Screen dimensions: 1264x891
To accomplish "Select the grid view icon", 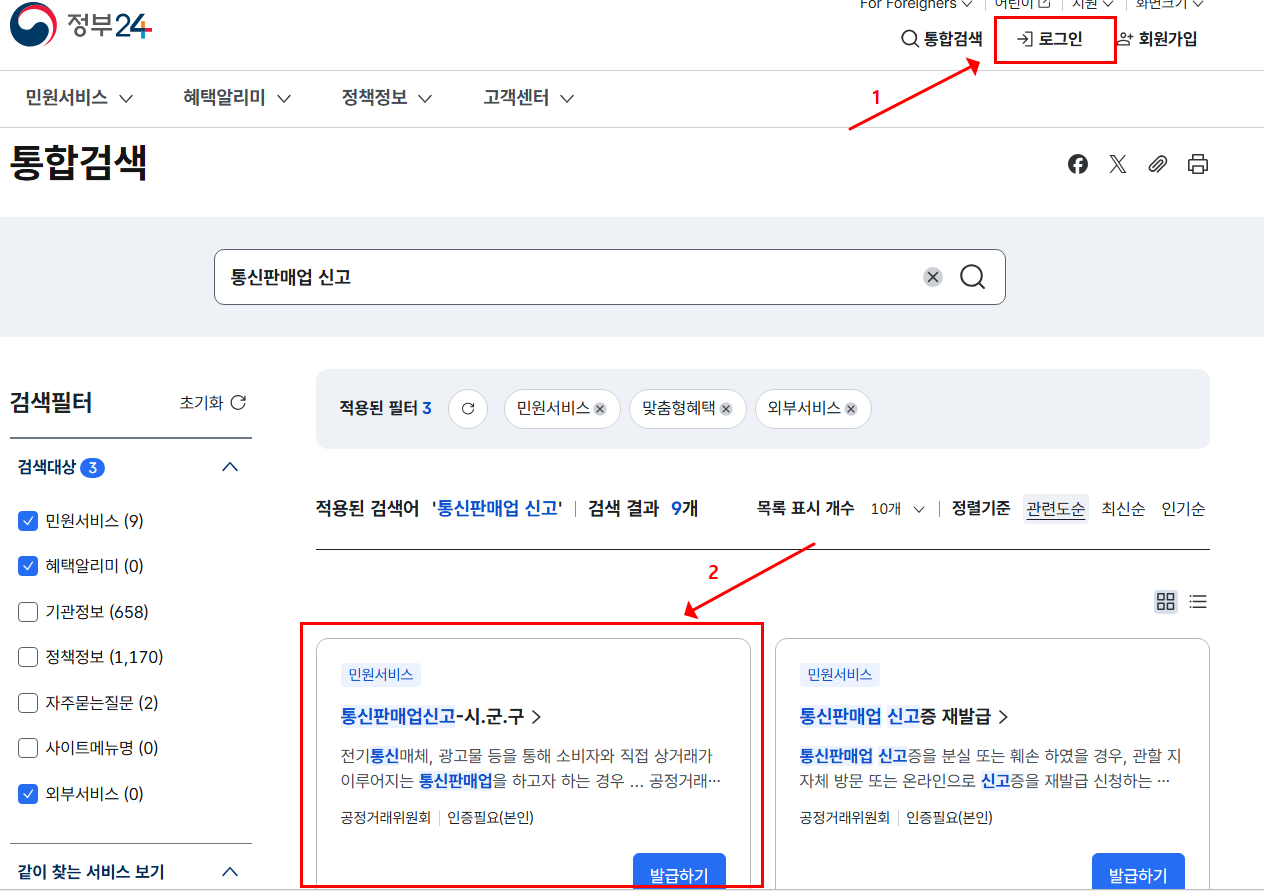I will tap(1165, 601).
